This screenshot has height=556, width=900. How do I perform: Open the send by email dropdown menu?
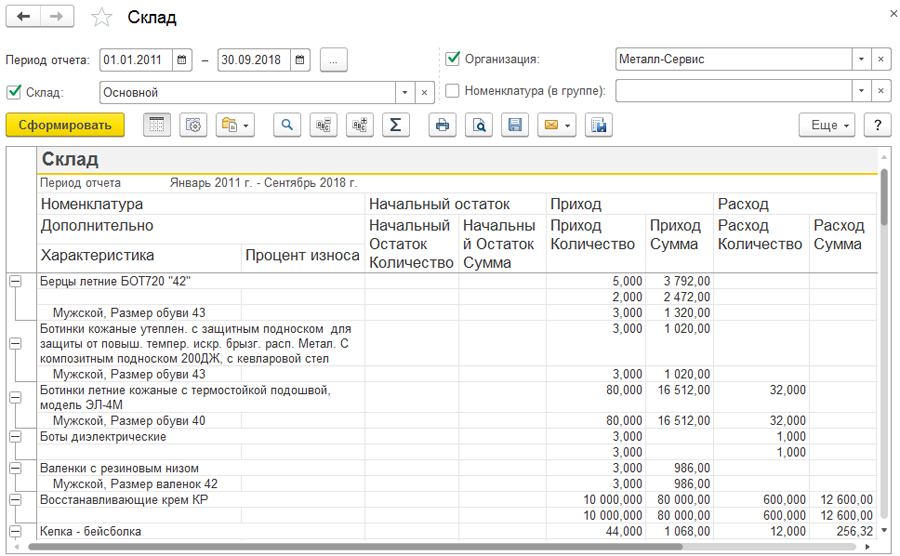click(556, 125)
